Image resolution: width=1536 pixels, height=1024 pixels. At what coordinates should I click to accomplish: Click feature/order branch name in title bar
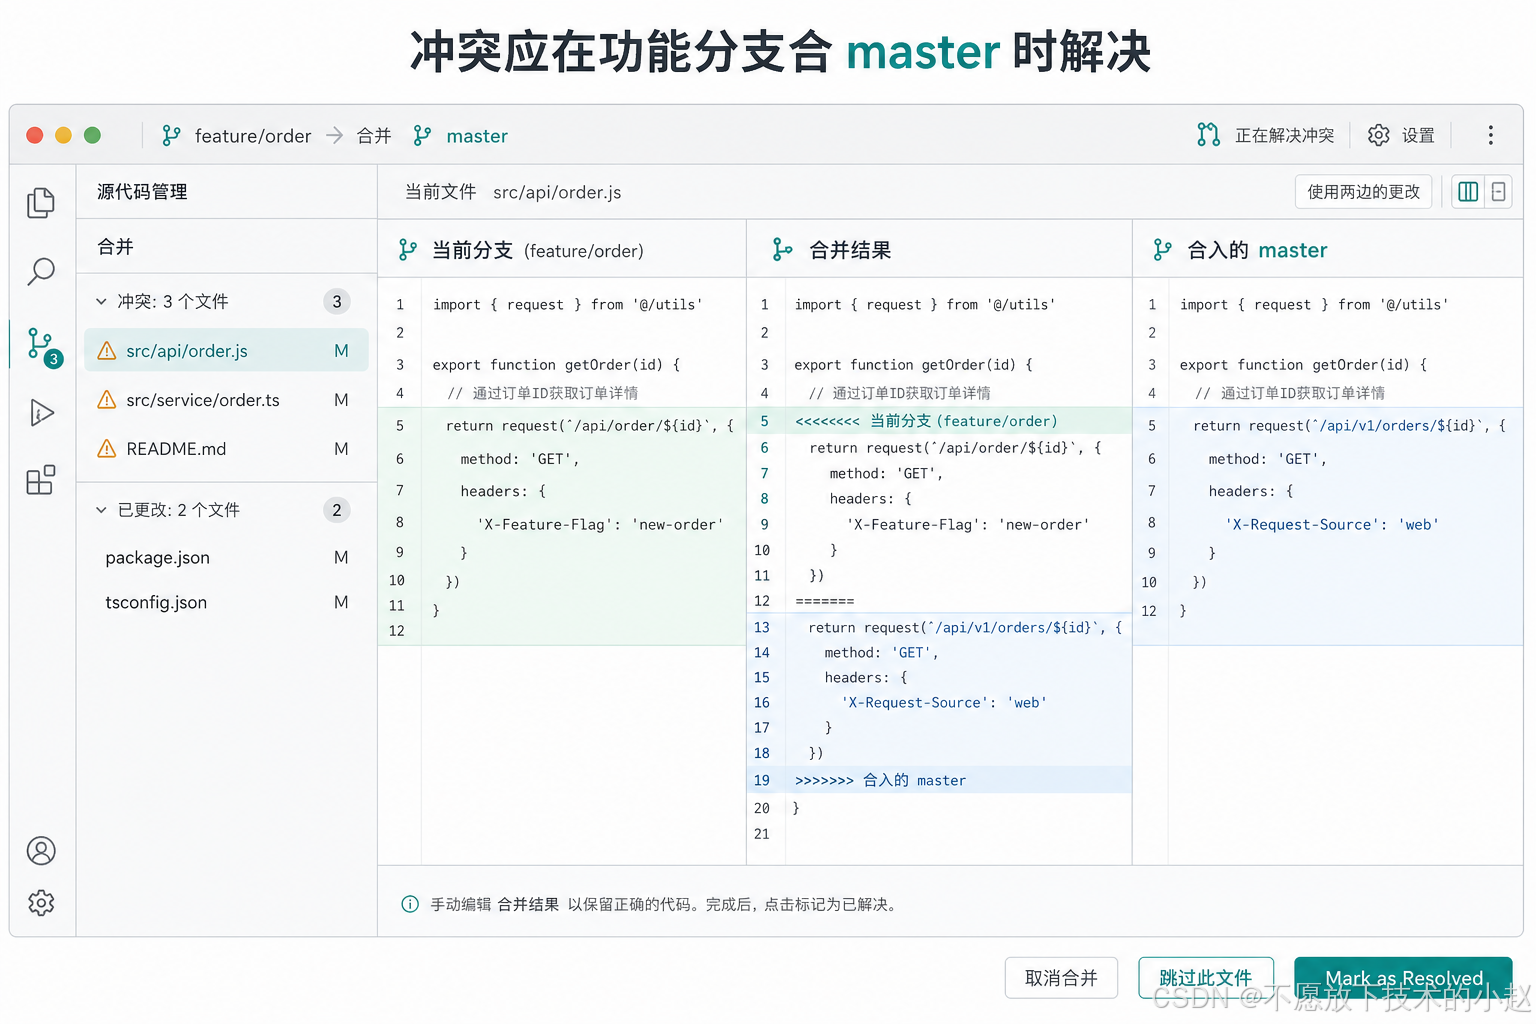pyautogui.click(x=253, y=136)
